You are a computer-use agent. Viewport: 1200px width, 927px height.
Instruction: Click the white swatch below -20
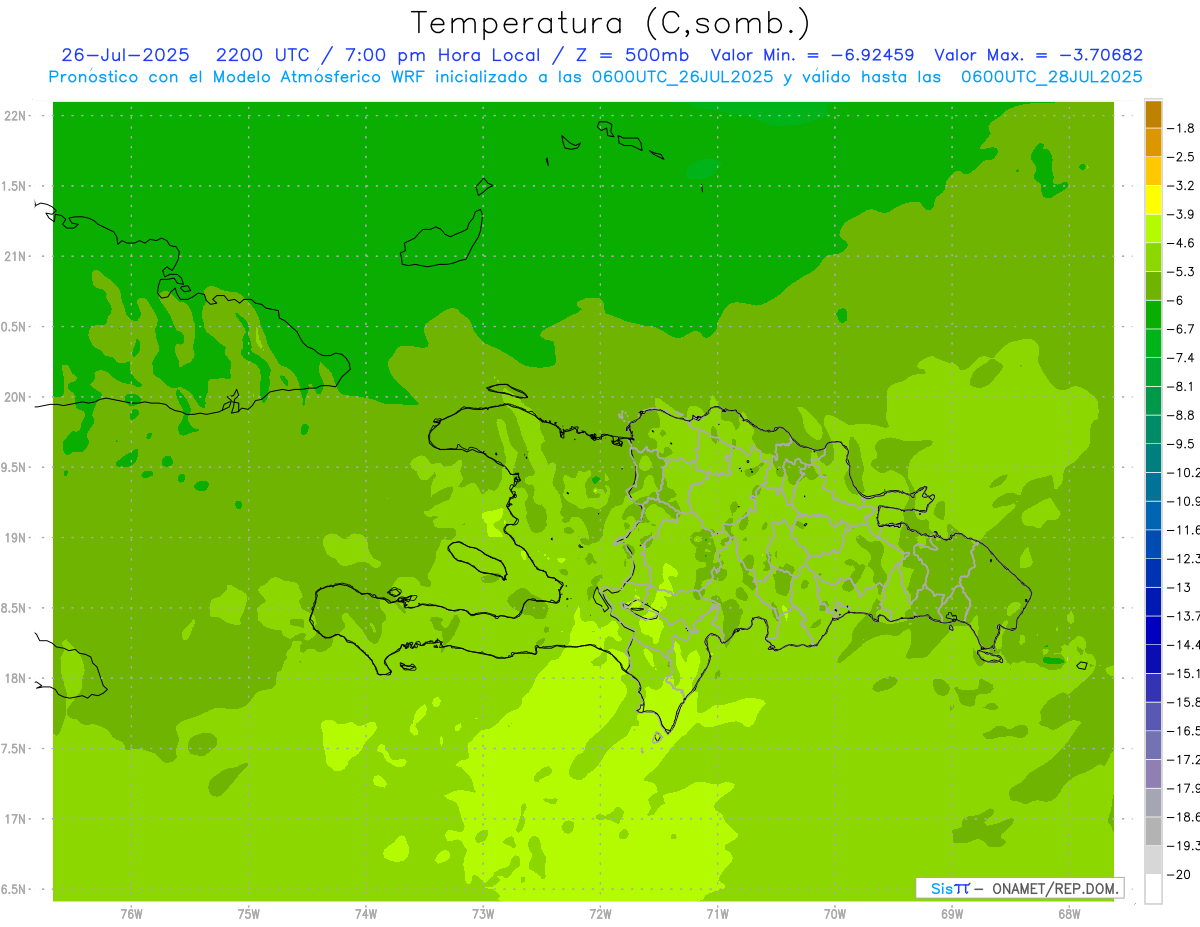[1153, 888]
